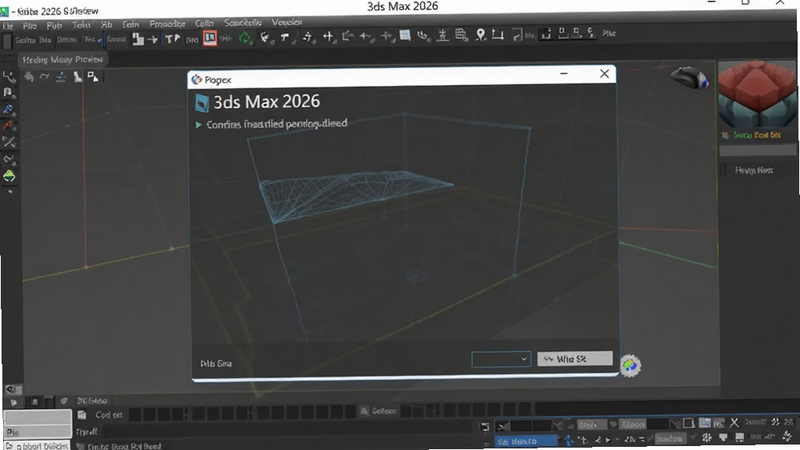
Task: Click the 'Wlid S6' button in the dialog
Action: coord(574,359)
